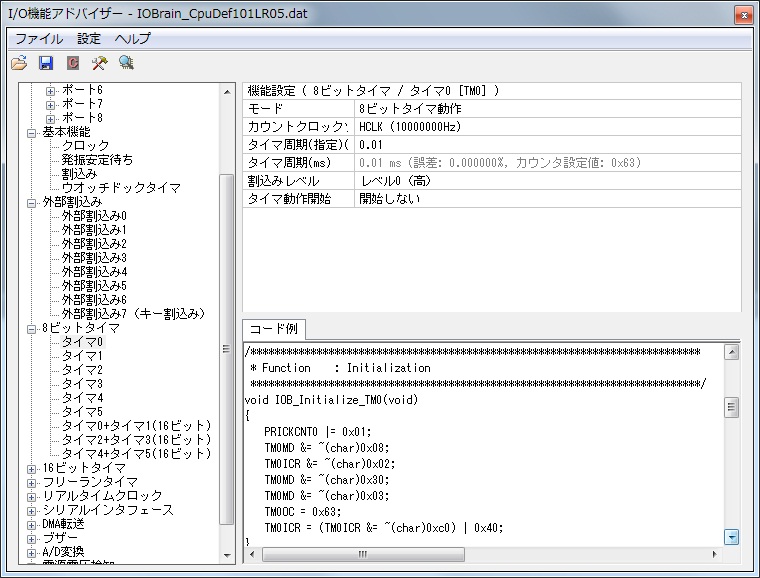This screenshot has width=760, height=578.
Task: Click the magnifier search toolbar icon
Action: (126, 62)
